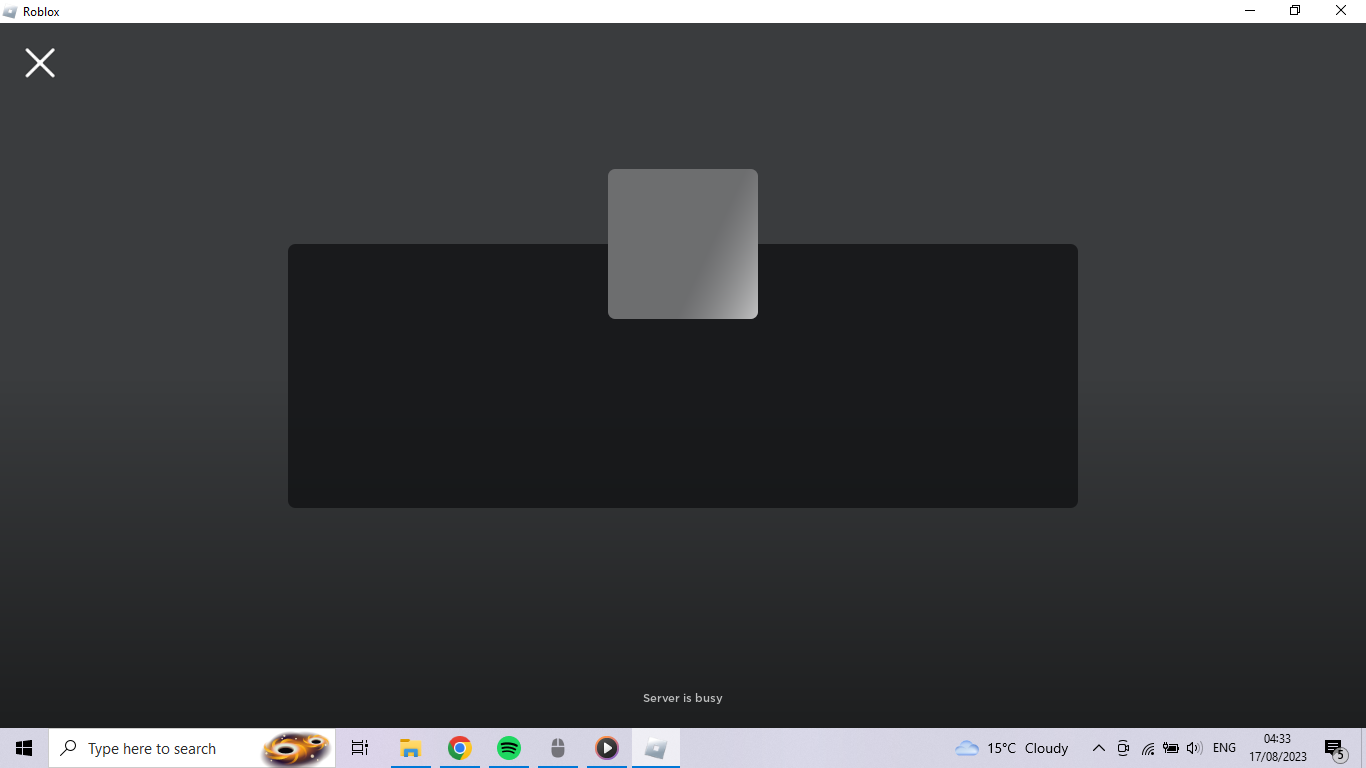This screenshot has height=768, width=1366.
Task: Close the Roblox loading screen with the X
Action: click(40, 63)
